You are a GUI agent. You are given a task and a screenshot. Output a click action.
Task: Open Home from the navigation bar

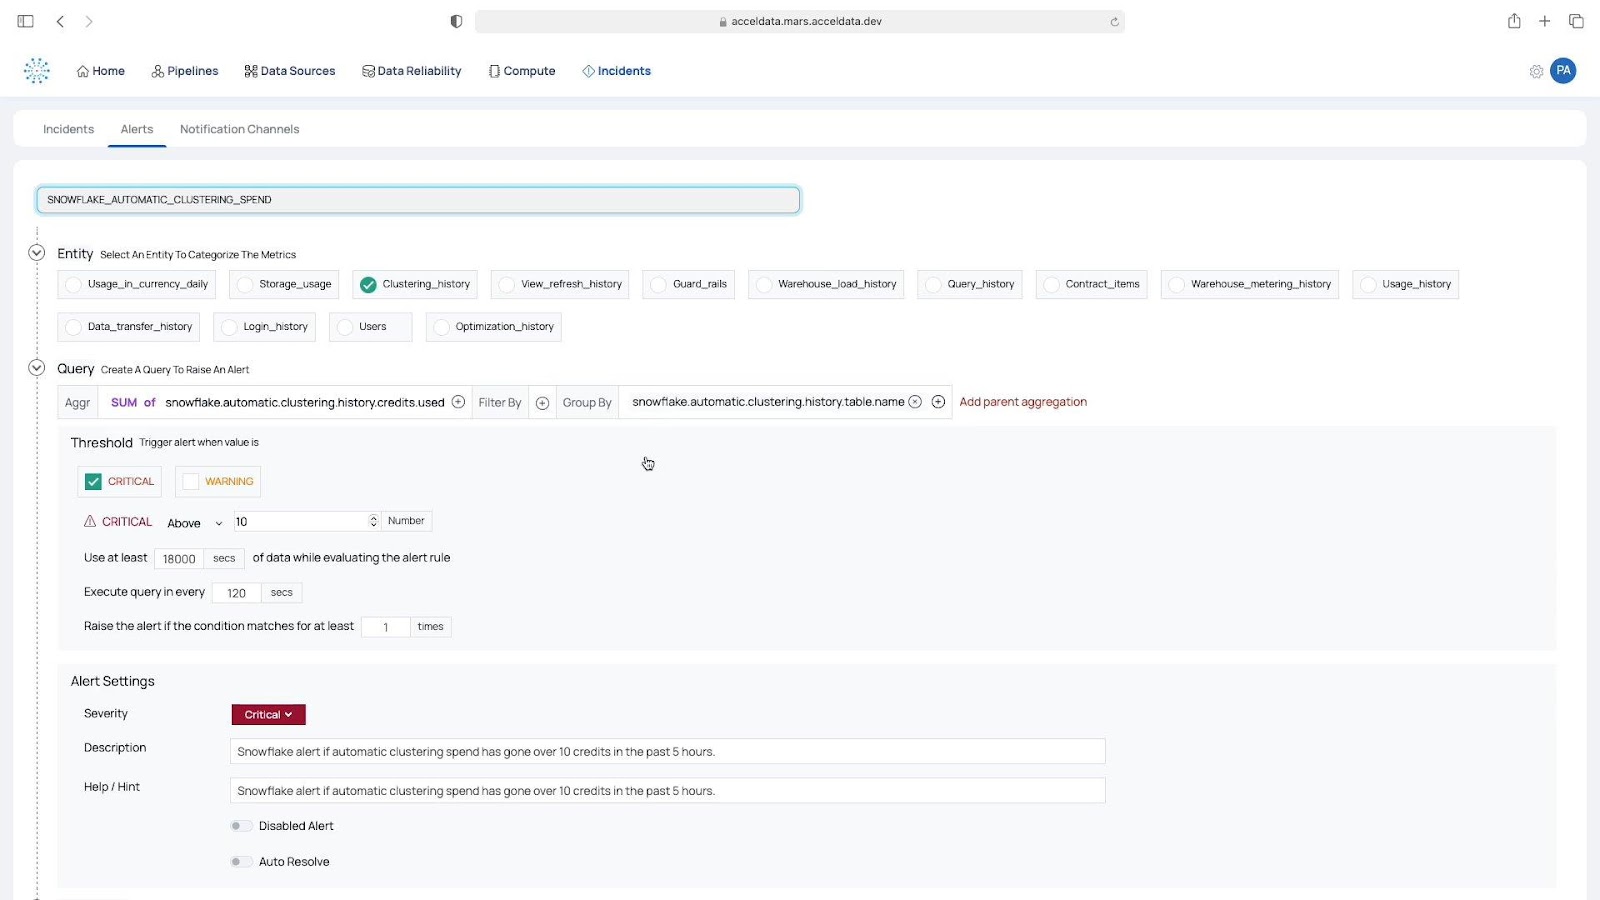[x=101, y=71]
